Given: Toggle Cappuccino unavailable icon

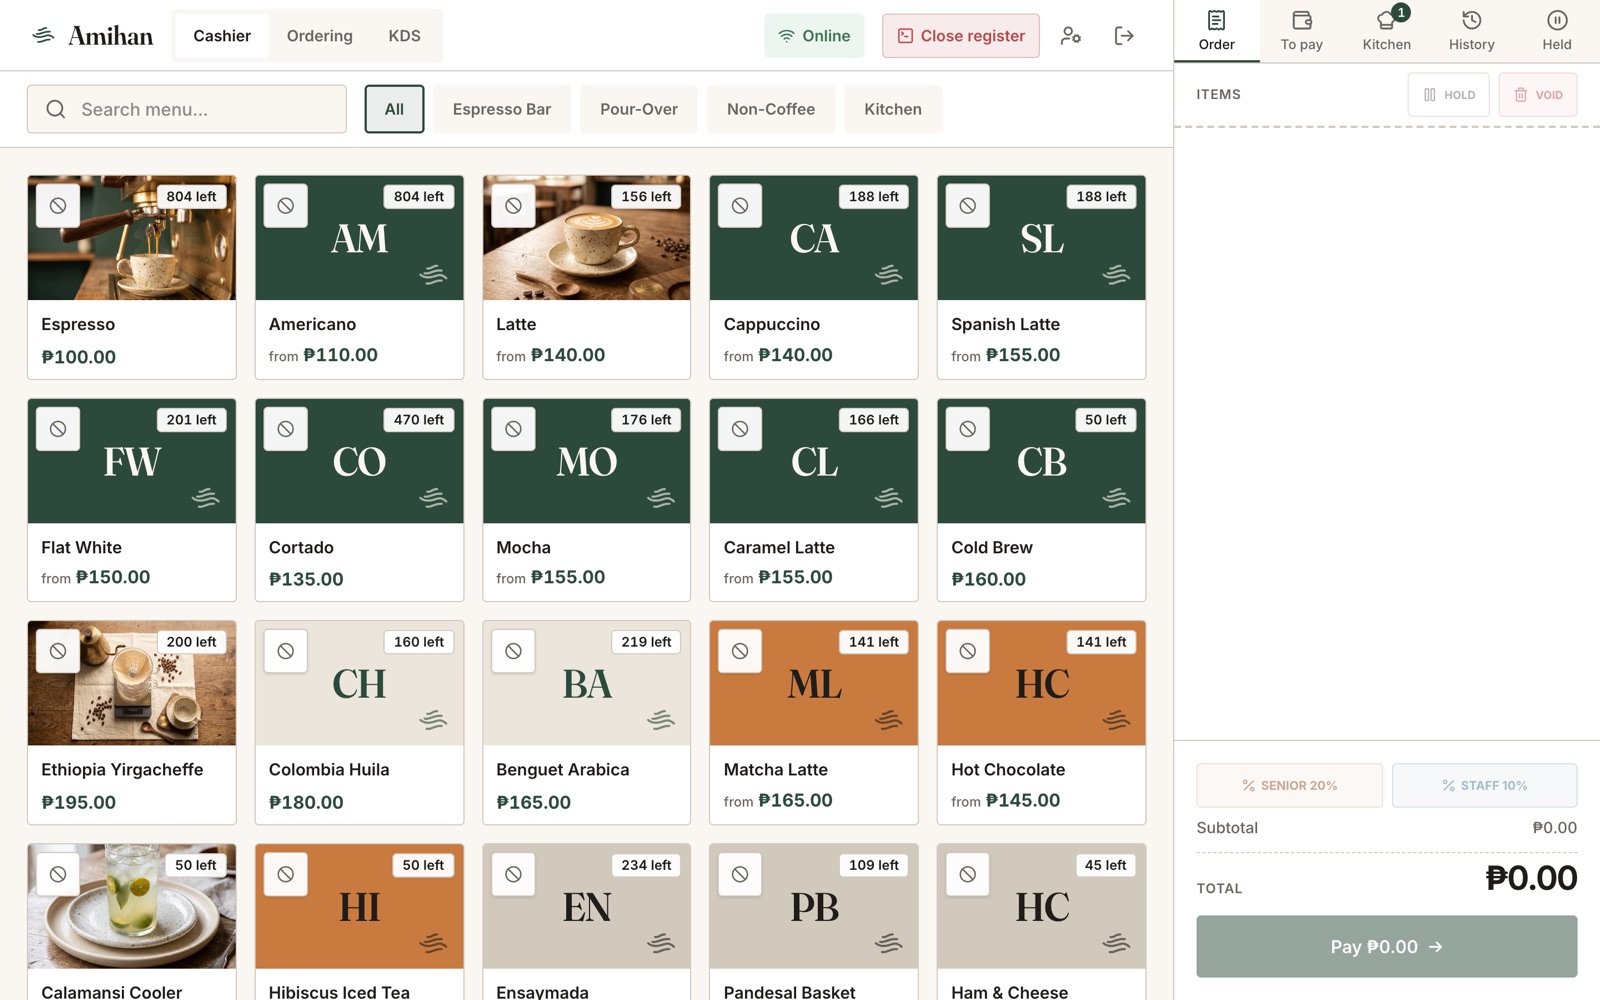Looking at the screenshot, I should point(740,206).
